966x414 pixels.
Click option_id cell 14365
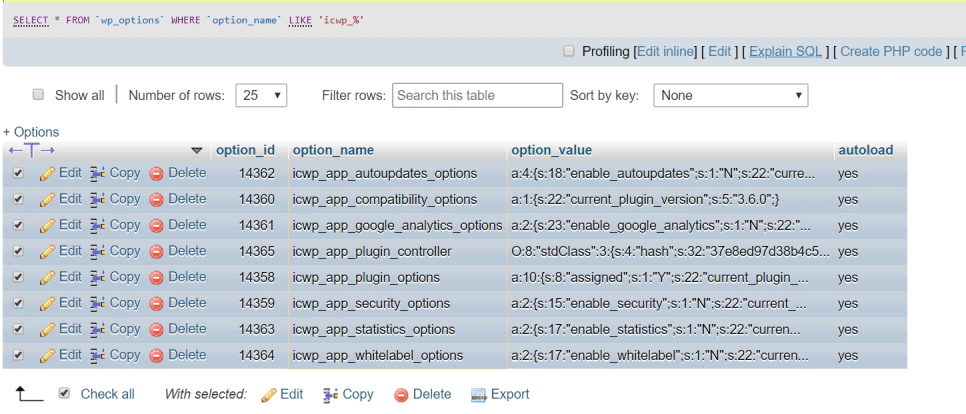point(257,251)
